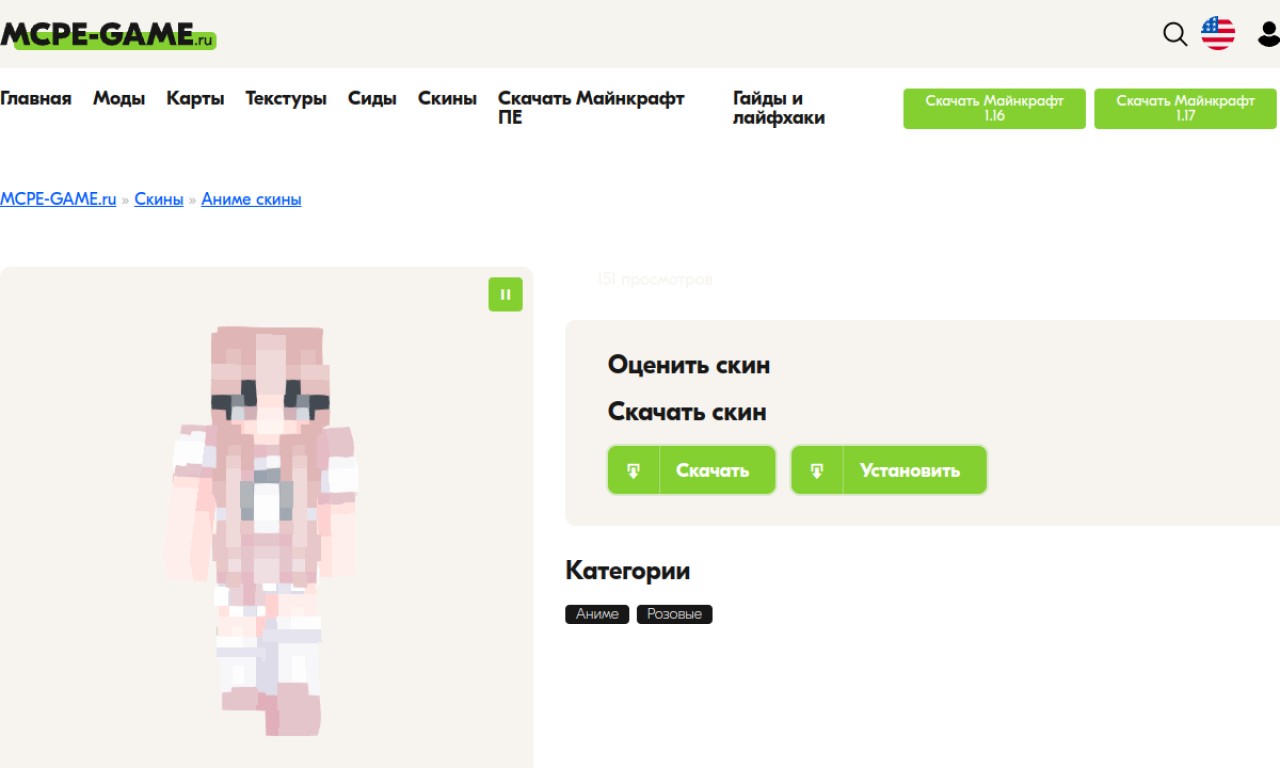
Task: Install the skin with the Установить button
Action: pyautogui.click(x=889, y=470)
